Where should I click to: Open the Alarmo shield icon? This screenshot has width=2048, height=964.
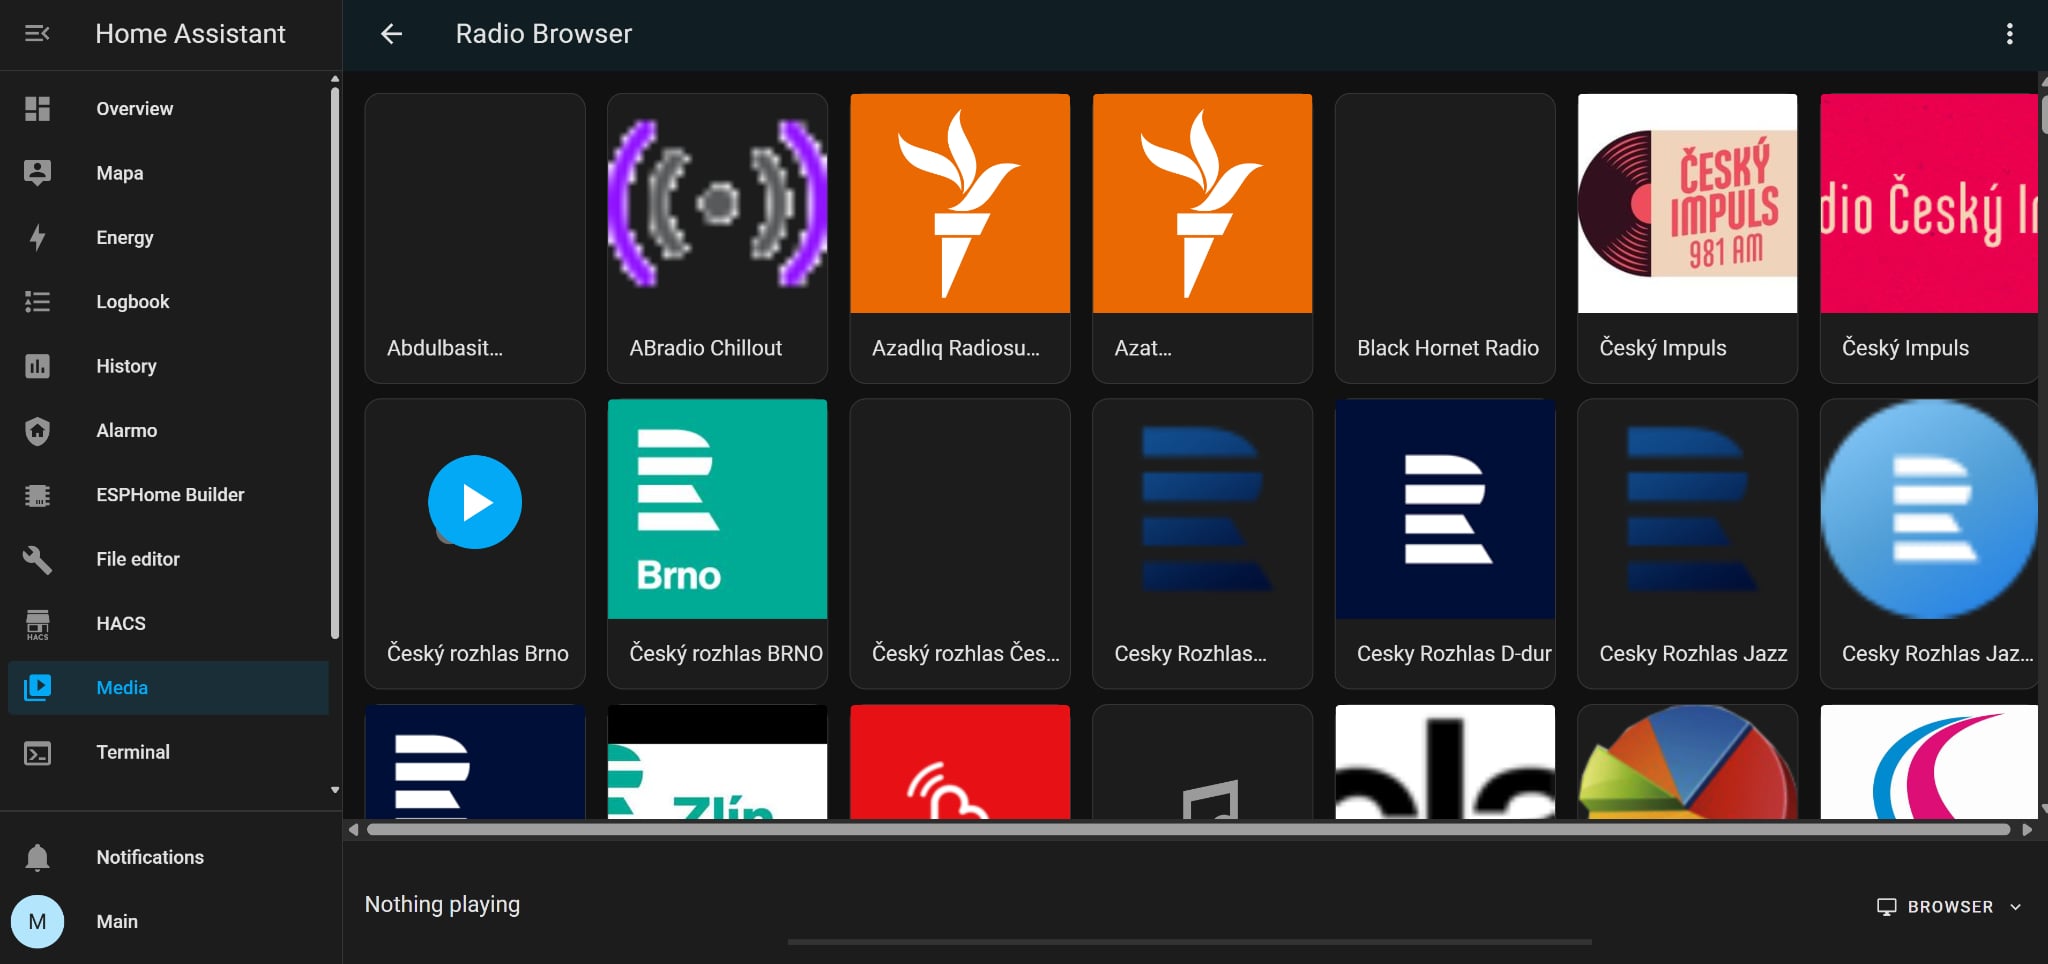coord(37,431)
